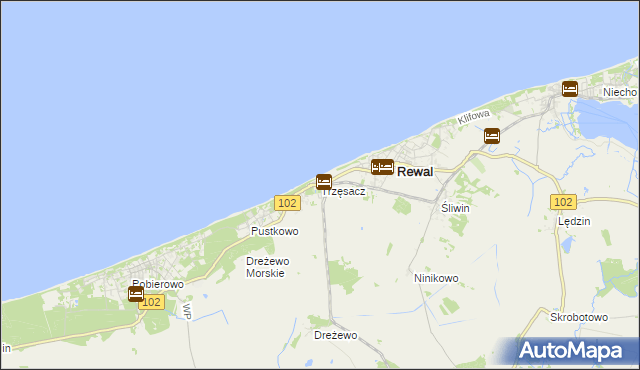Click the hotel icon at Trzęsacz
Image resolution: width=640 pixels, height=370 pixels.
pyautogui.click(x=324, y=182)
